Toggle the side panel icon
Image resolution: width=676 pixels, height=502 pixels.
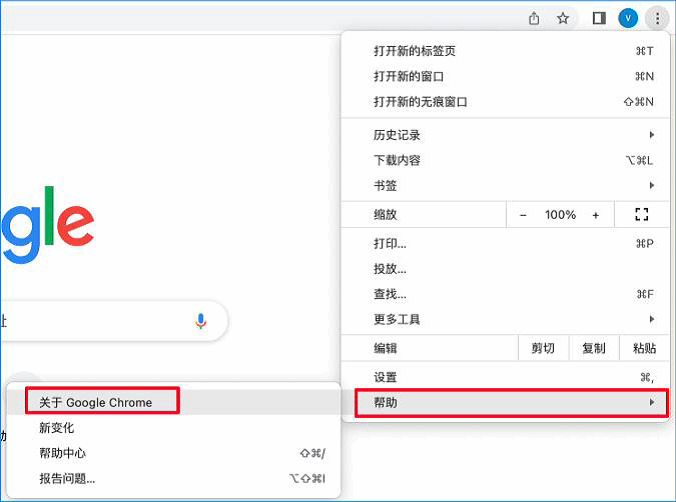(x=599, y=18)
